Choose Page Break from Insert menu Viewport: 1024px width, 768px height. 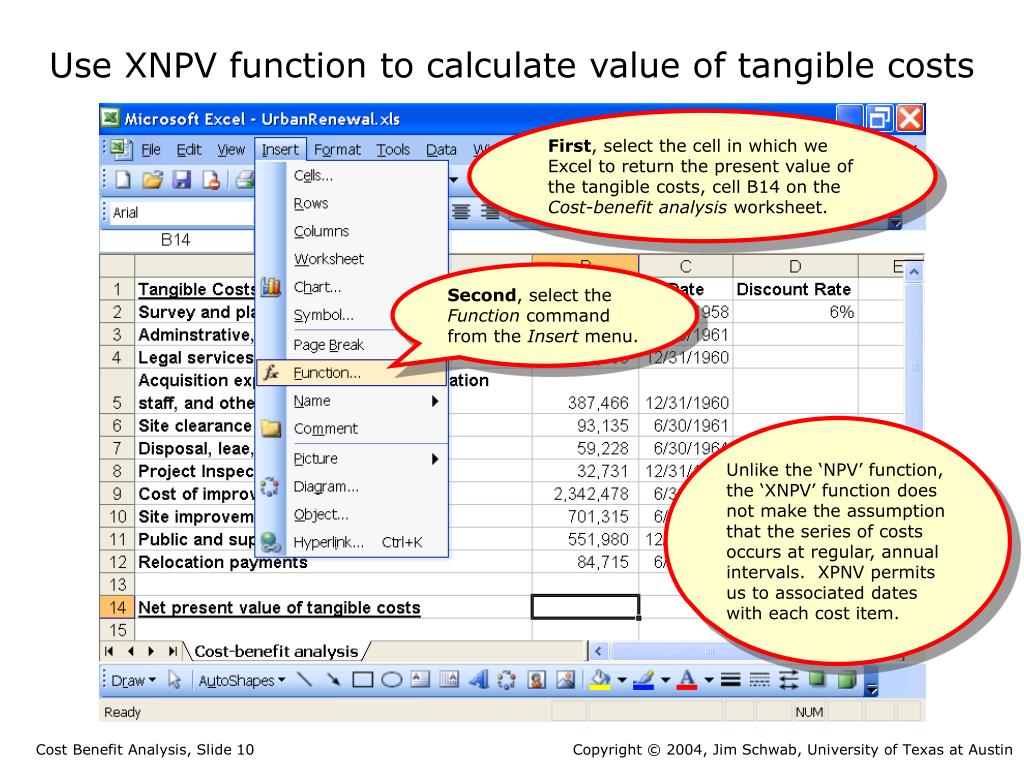click(328, 345)
